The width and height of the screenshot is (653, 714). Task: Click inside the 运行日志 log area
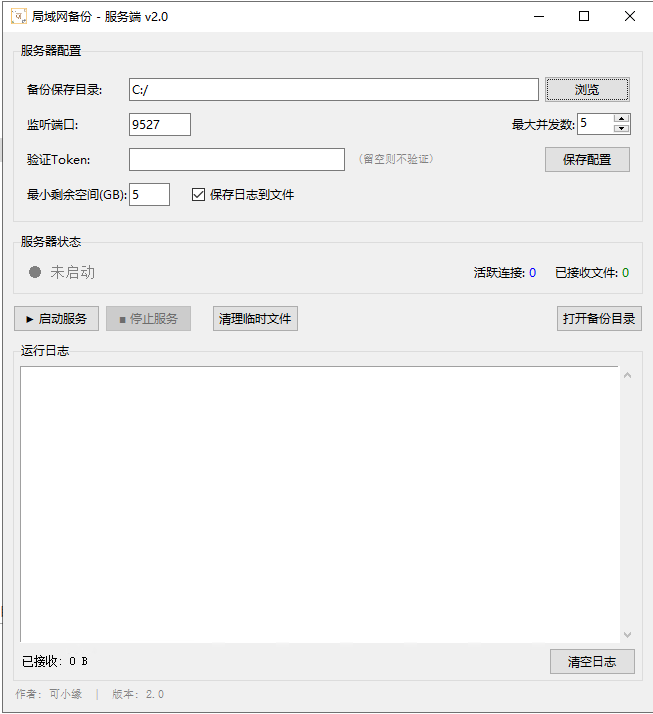[320, 504]
